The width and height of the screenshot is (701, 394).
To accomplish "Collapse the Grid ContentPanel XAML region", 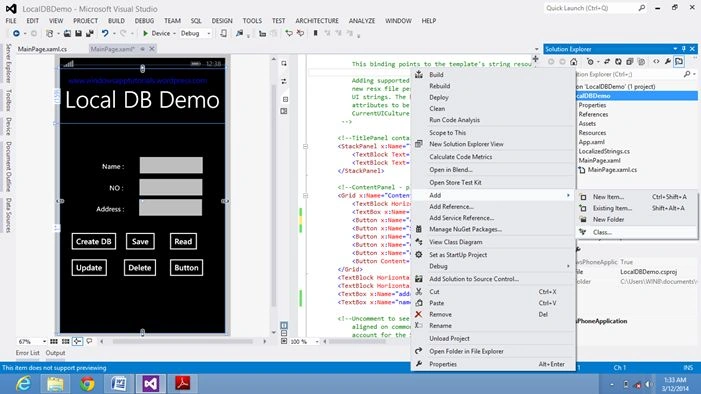I will 305,195.
